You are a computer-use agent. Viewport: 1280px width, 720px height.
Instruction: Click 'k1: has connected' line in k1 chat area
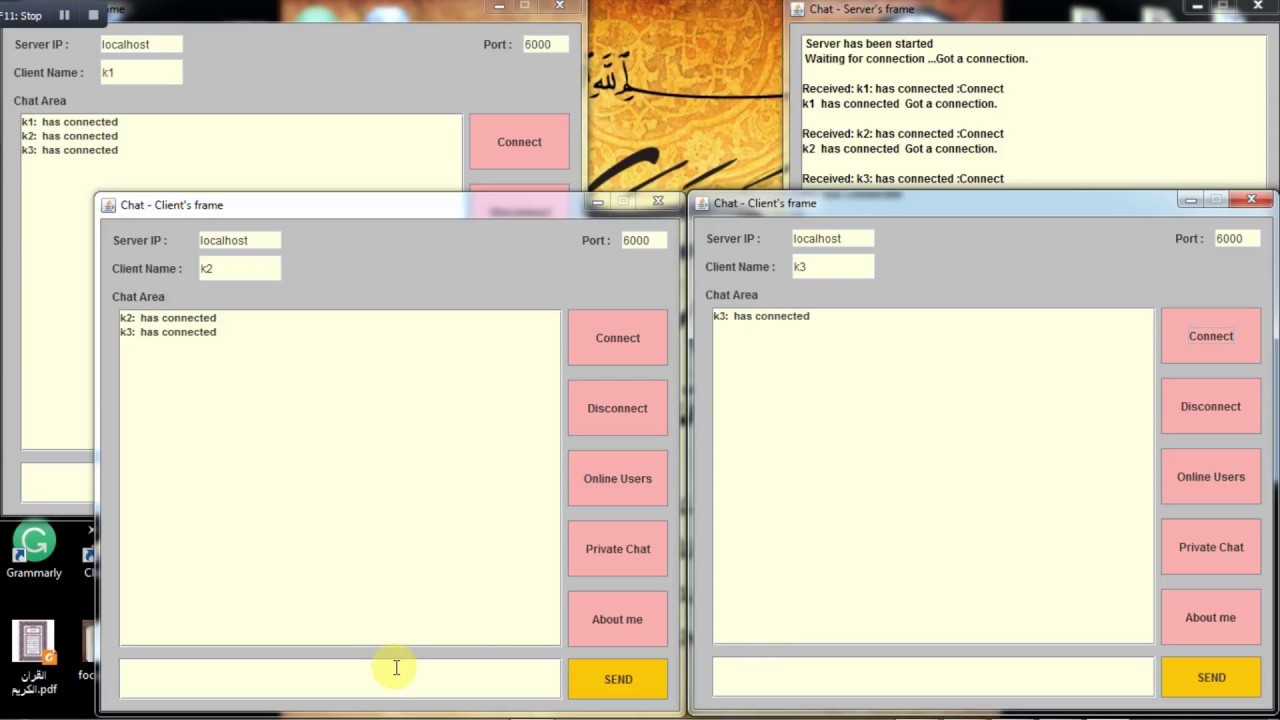70,122
